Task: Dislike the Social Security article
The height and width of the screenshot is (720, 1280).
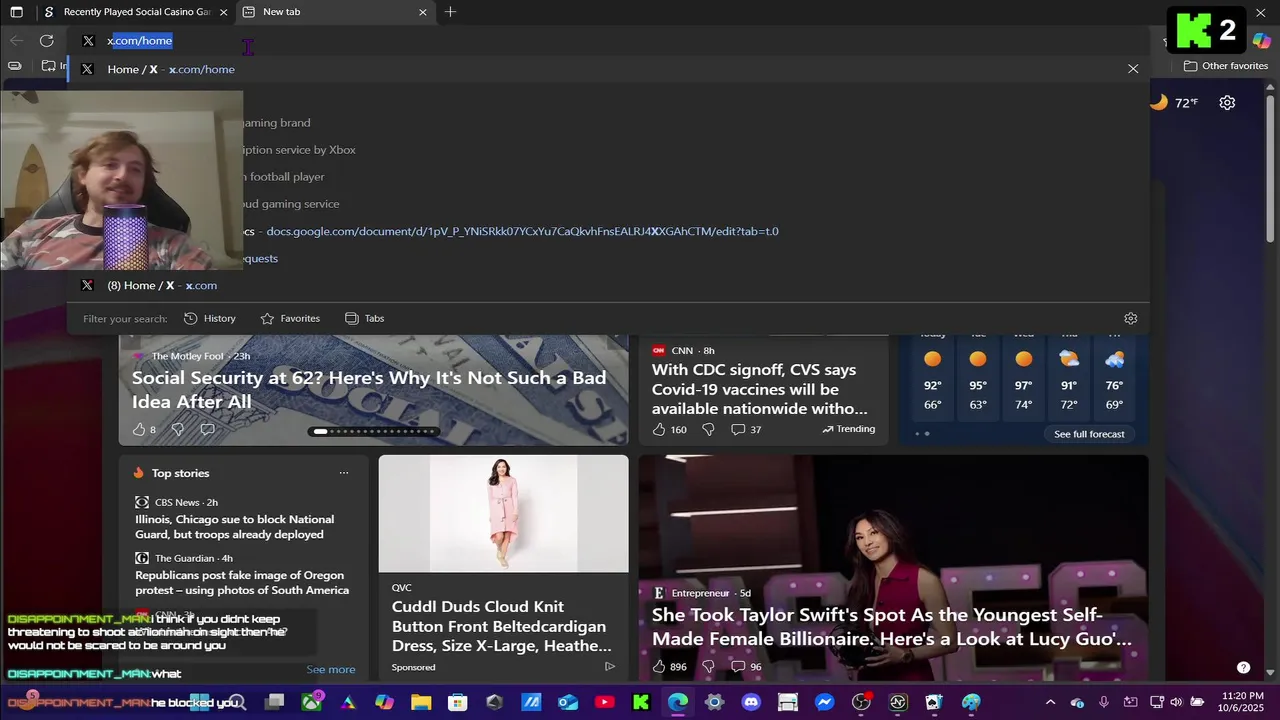Action: click(177, 429)
